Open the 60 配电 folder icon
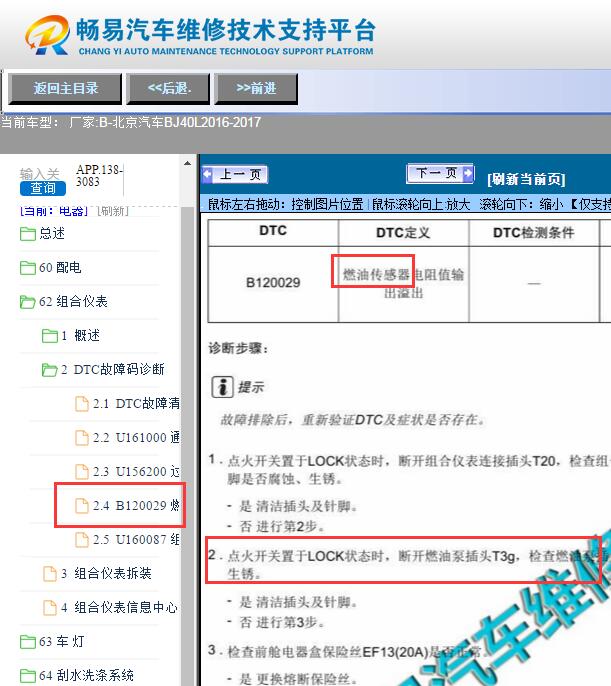This screenshot has width=611, height=686. tap(28, 268)
